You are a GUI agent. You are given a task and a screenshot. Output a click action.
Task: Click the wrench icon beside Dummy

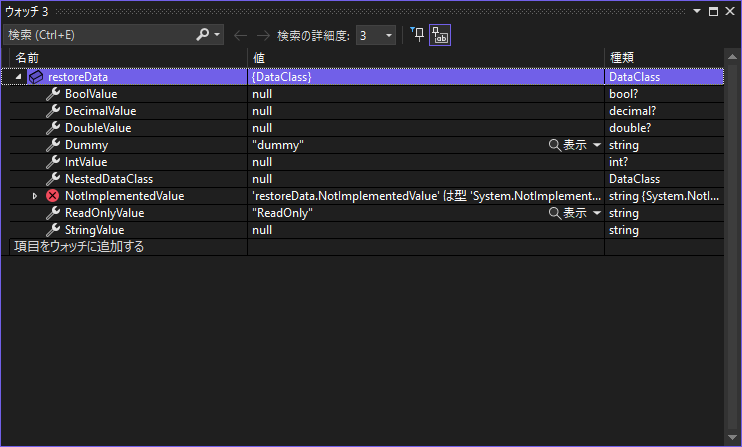click(x=53, y=145)
